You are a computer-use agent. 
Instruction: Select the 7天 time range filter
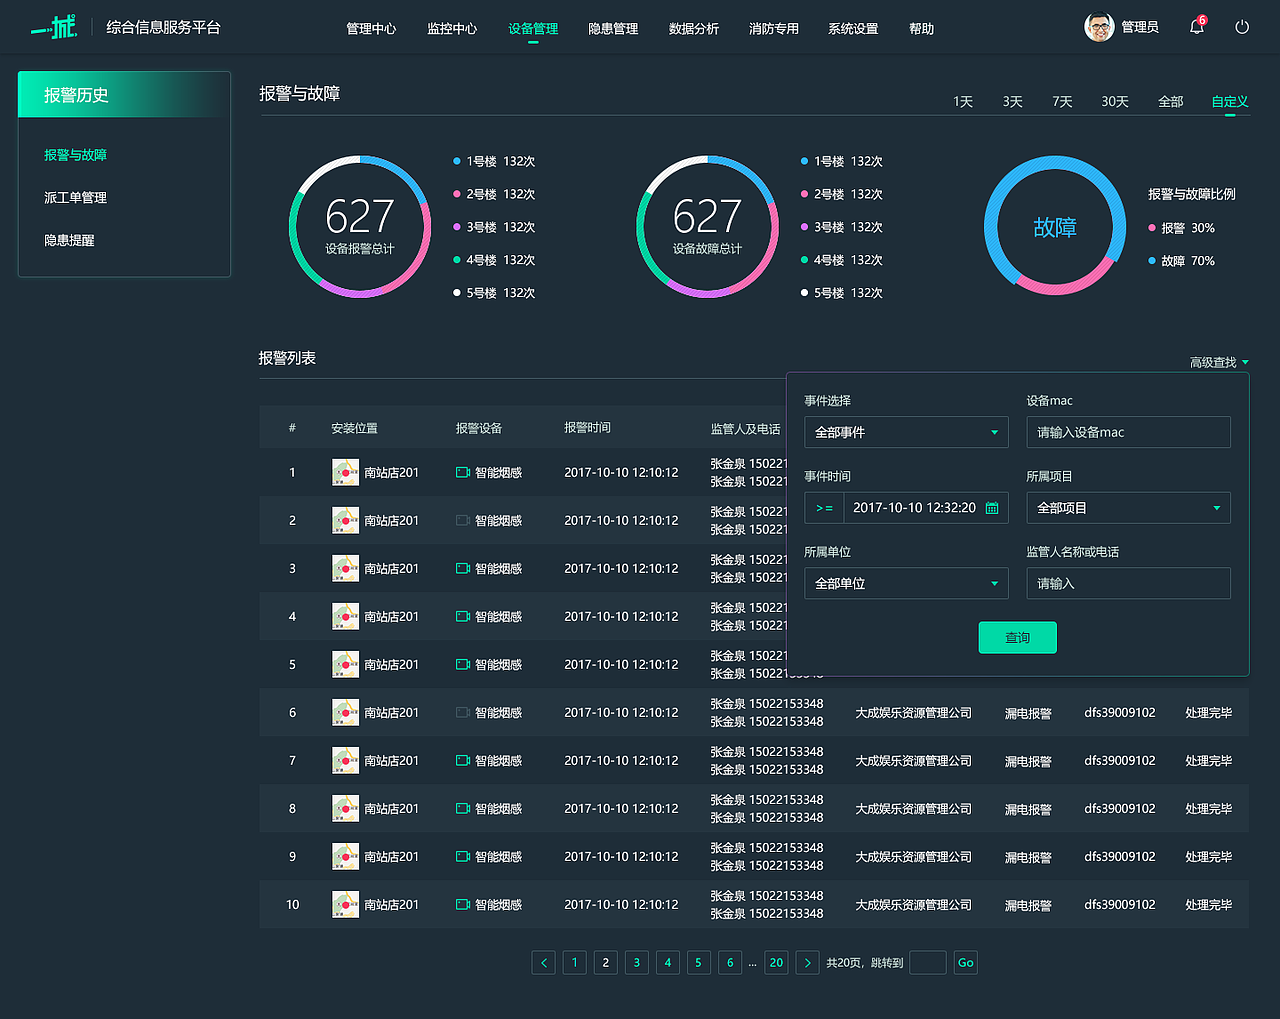[x=1061, y=101]
